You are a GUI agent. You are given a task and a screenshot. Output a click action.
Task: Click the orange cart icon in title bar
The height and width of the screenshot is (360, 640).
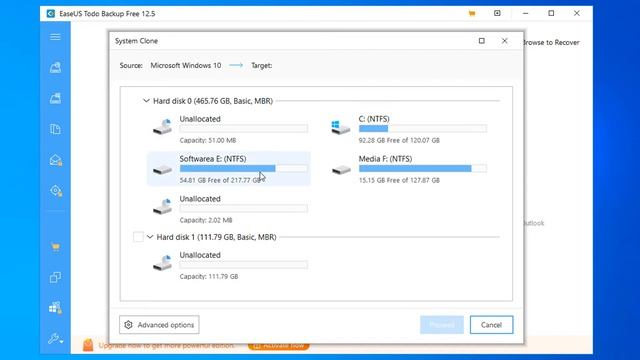click(x=472, y=13)
